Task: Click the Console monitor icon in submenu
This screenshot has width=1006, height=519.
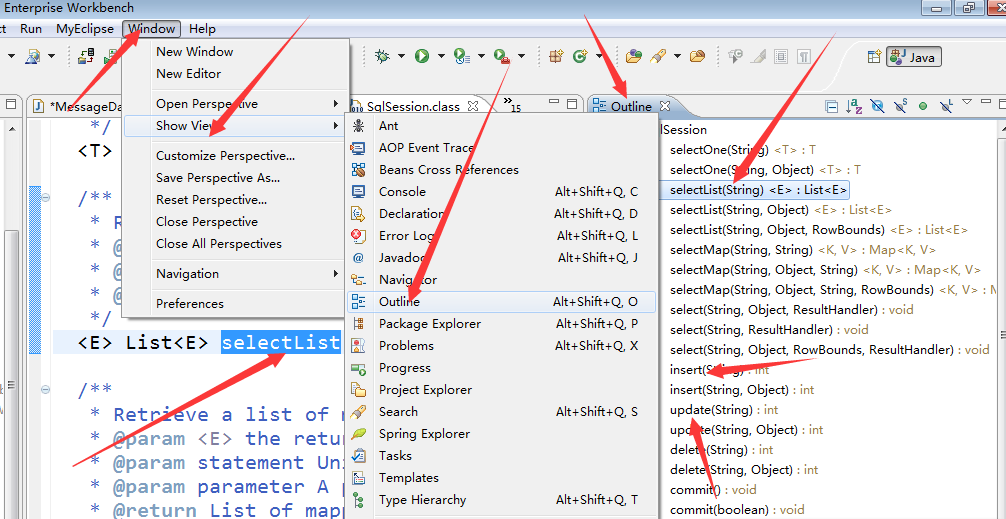Action: click(x=358, y=192)
